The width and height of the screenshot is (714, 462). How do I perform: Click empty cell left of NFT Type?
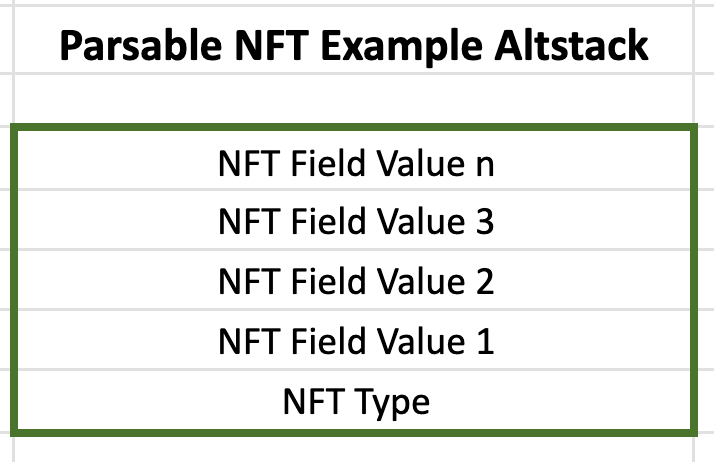(x=7, y=402)
